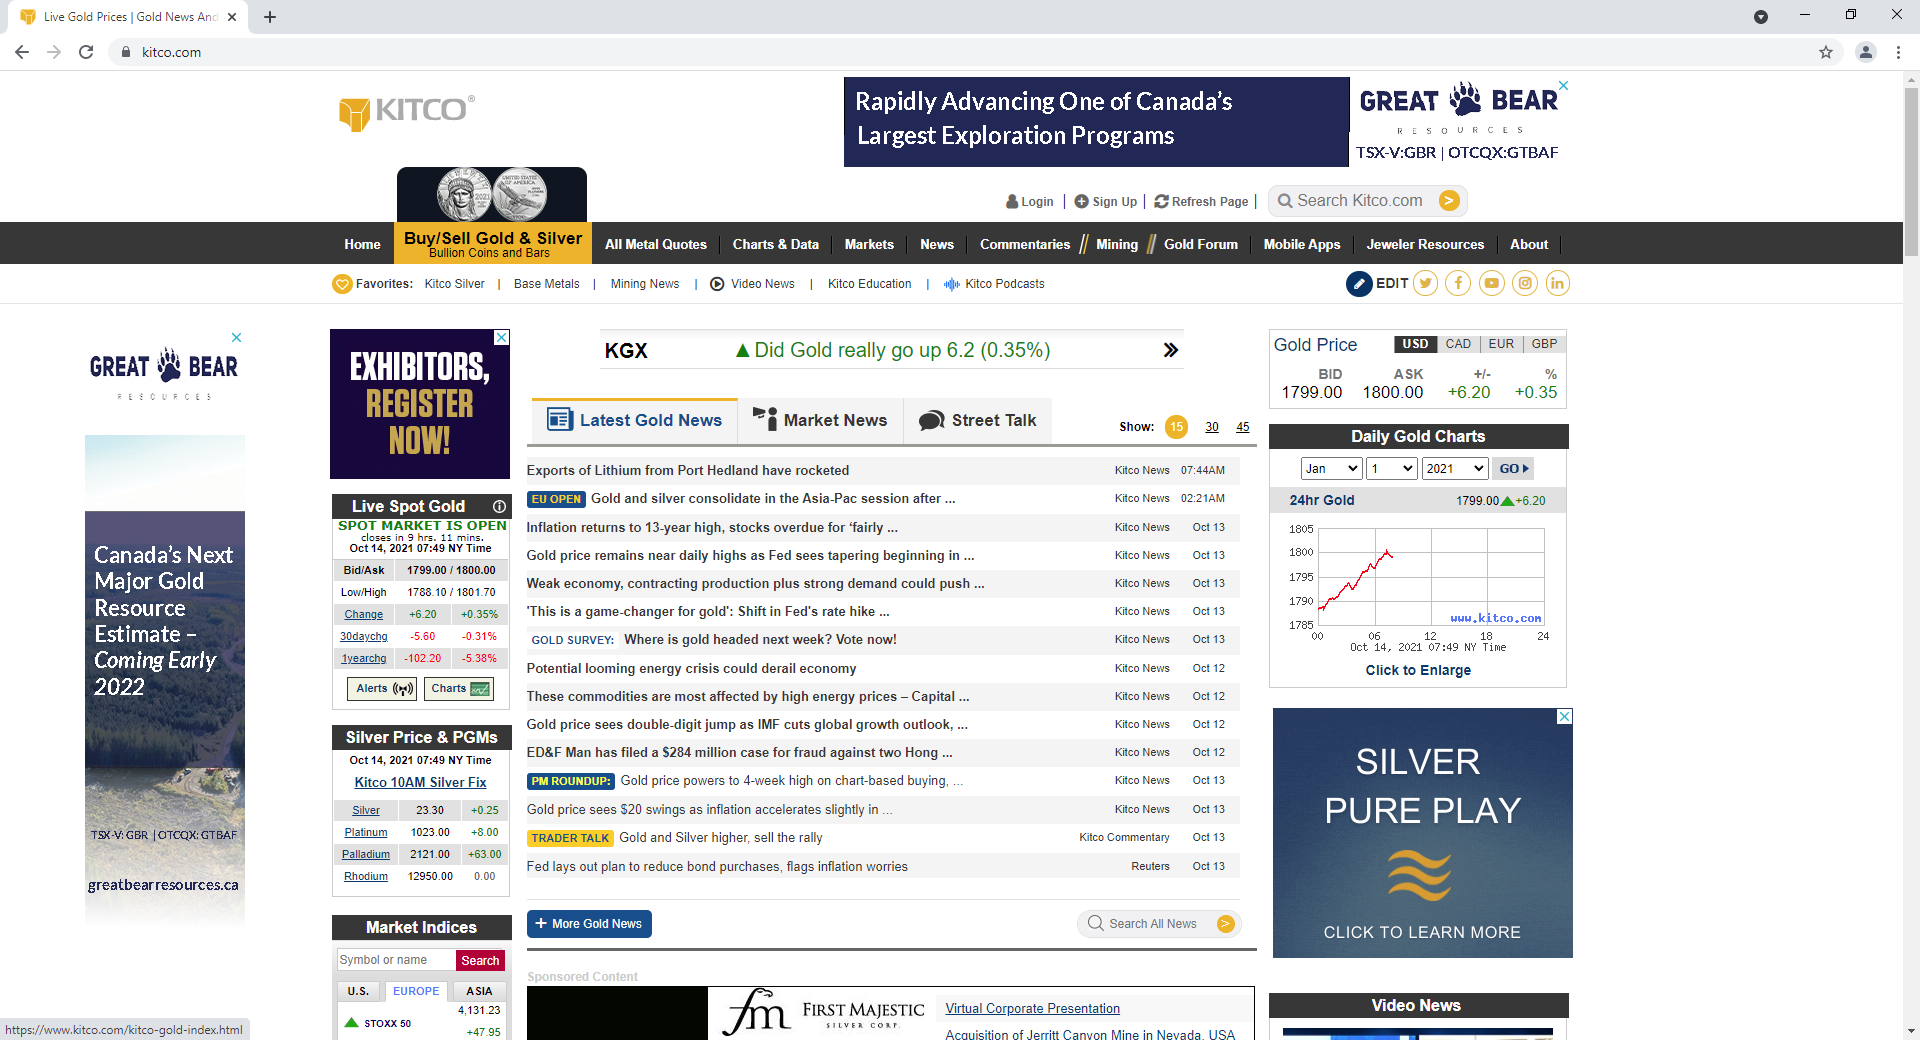The width and height of the screenshot is (1920, 1040).
Task: Click the Palladium price link
Action: (x=366, y=854)
